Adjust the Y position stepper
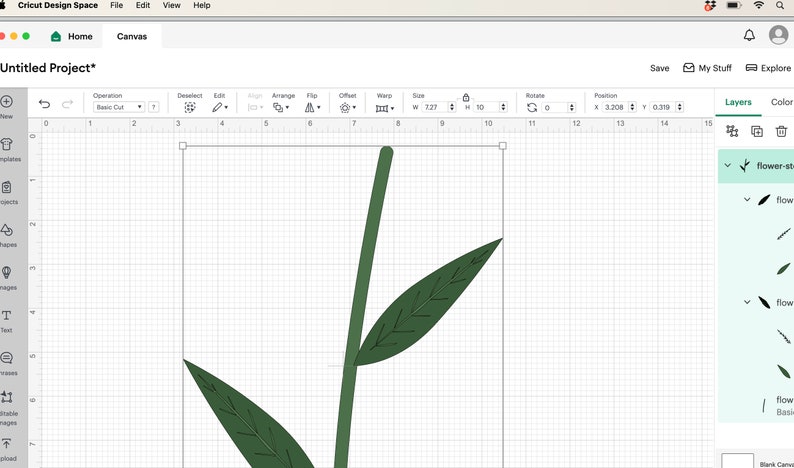 680,107
